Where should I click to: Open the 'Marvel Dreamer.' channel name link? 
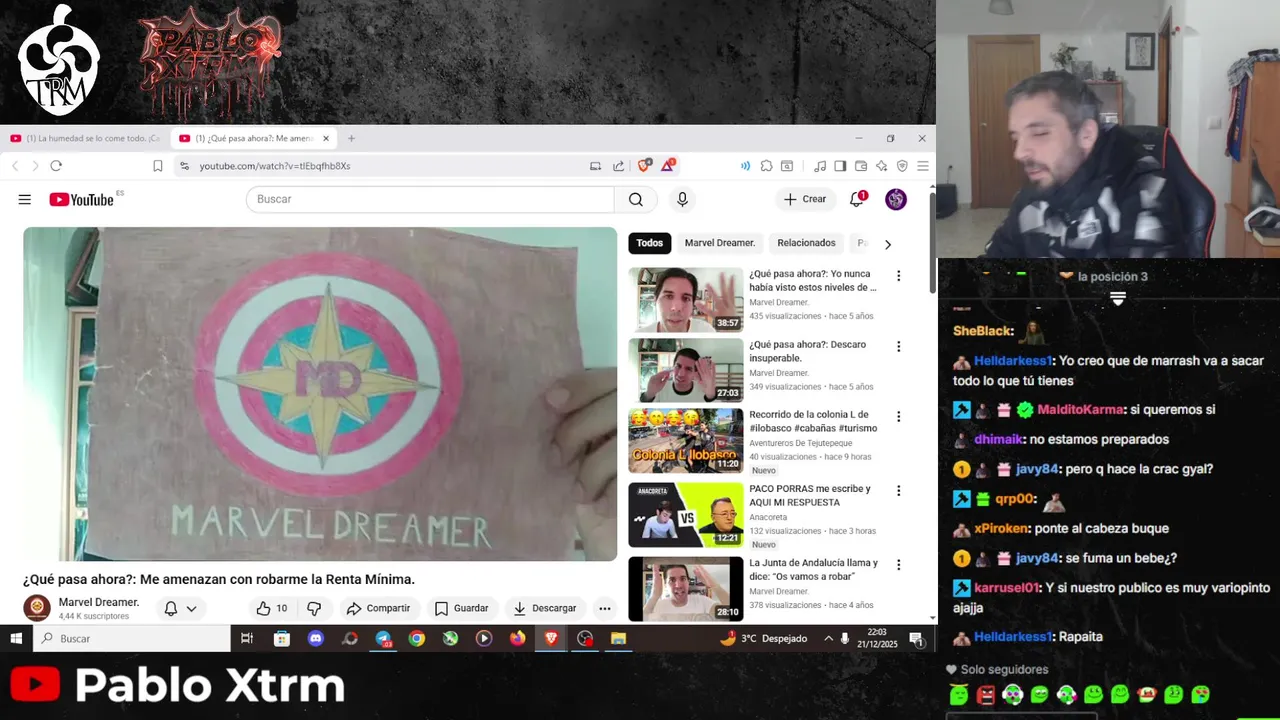[99, 602]
